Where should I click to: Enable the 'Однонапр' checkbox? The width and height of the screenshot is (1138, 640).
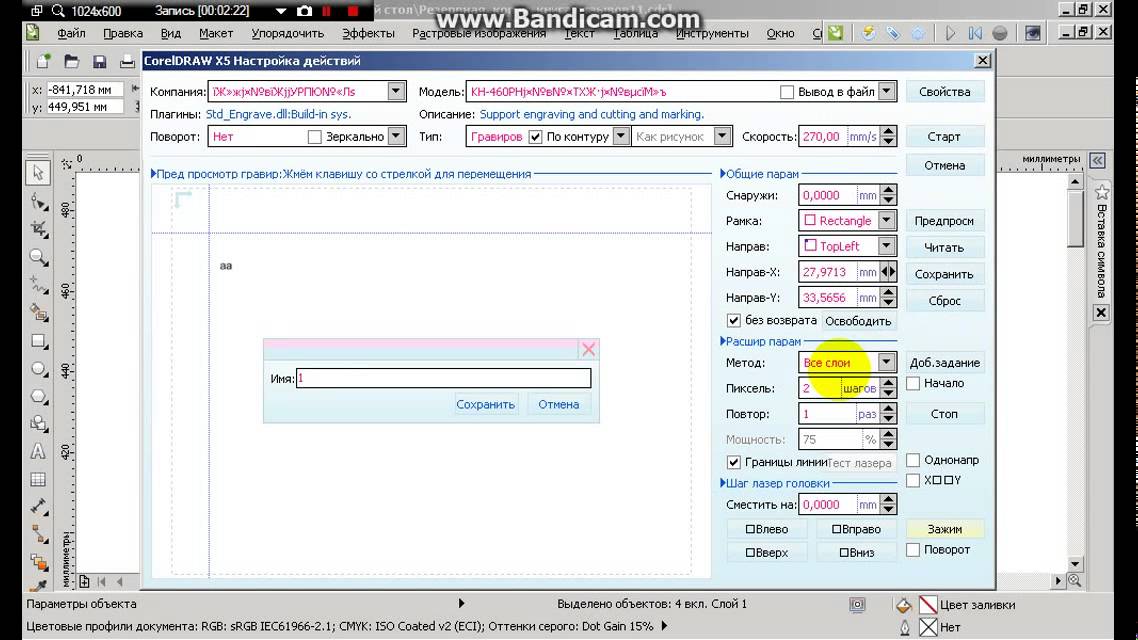tap(913, 460)
